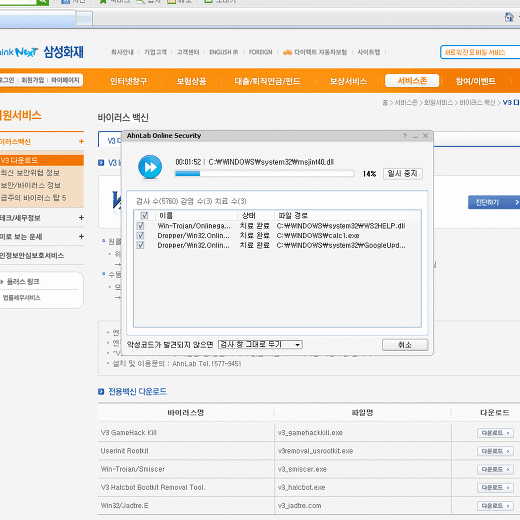Screen dimensions: 520x520
Task: Open the 검사 창 그대로 두기 dropdown
Action: point(260,345)
